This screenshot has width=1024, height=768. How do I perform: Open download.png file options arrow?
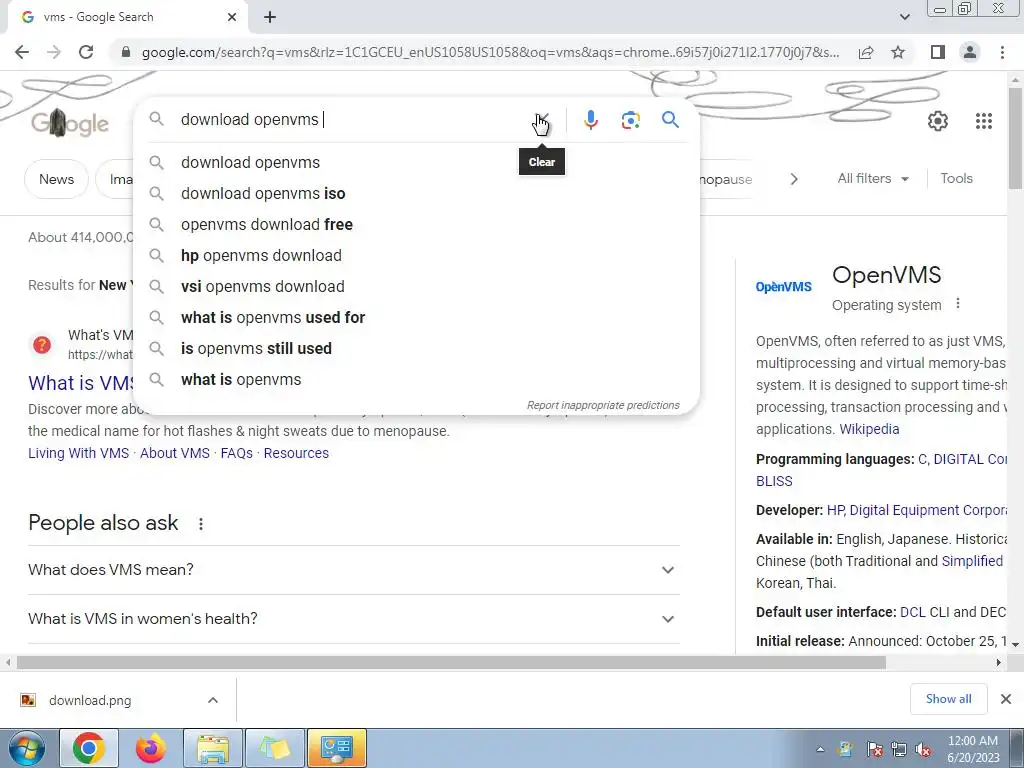click(213, 700)
